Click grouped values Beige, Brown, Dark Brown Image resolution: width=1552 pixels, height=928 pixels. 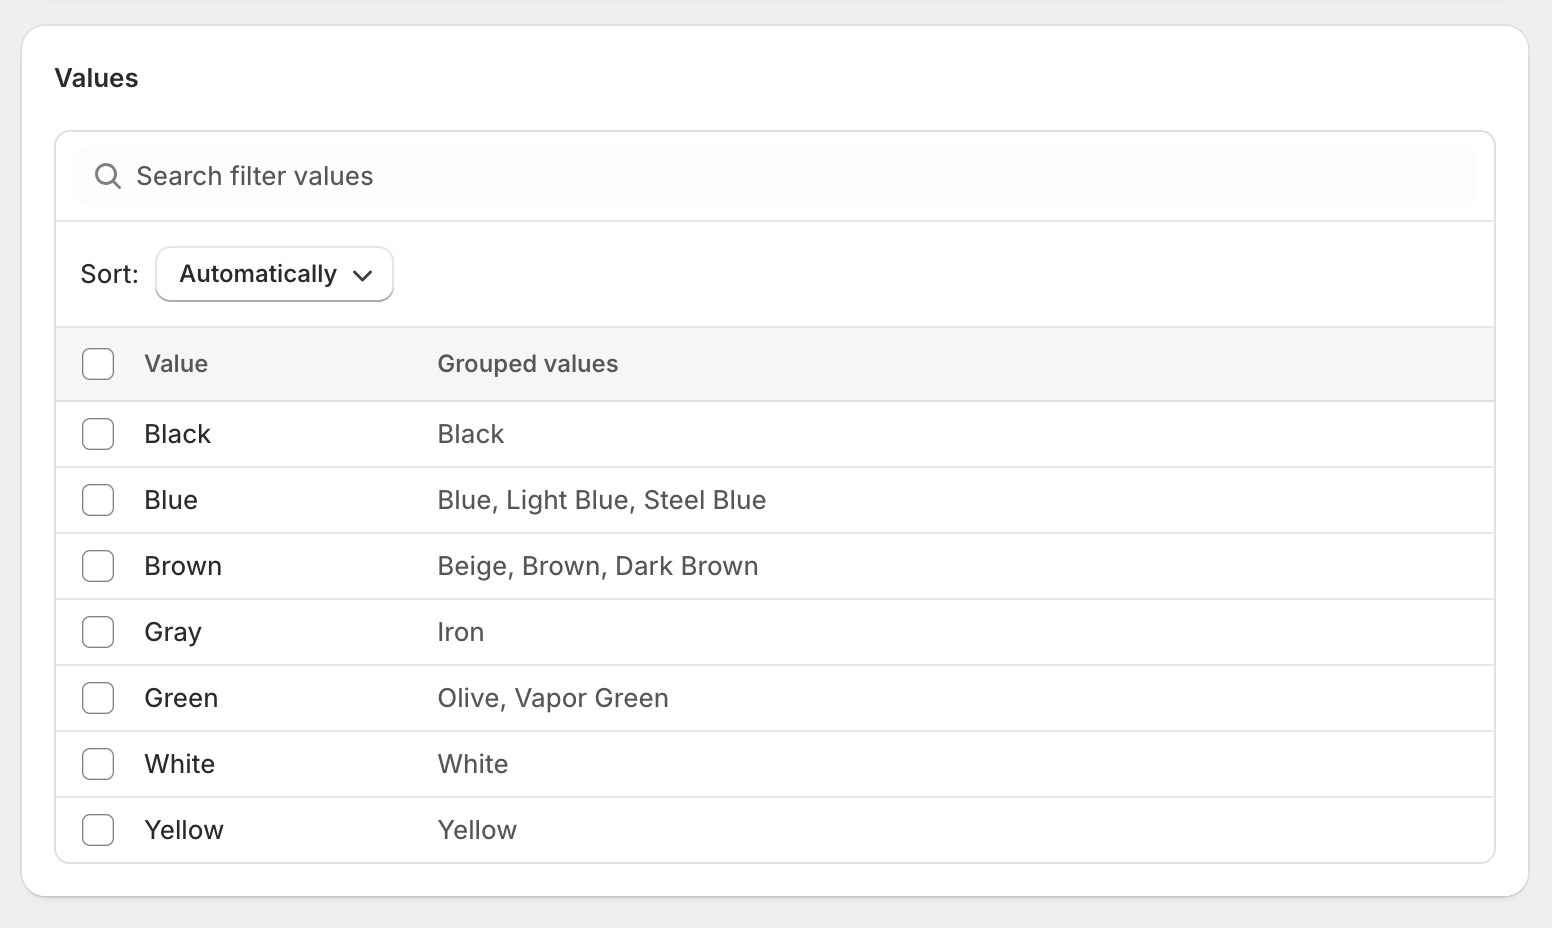pos(598,566)
